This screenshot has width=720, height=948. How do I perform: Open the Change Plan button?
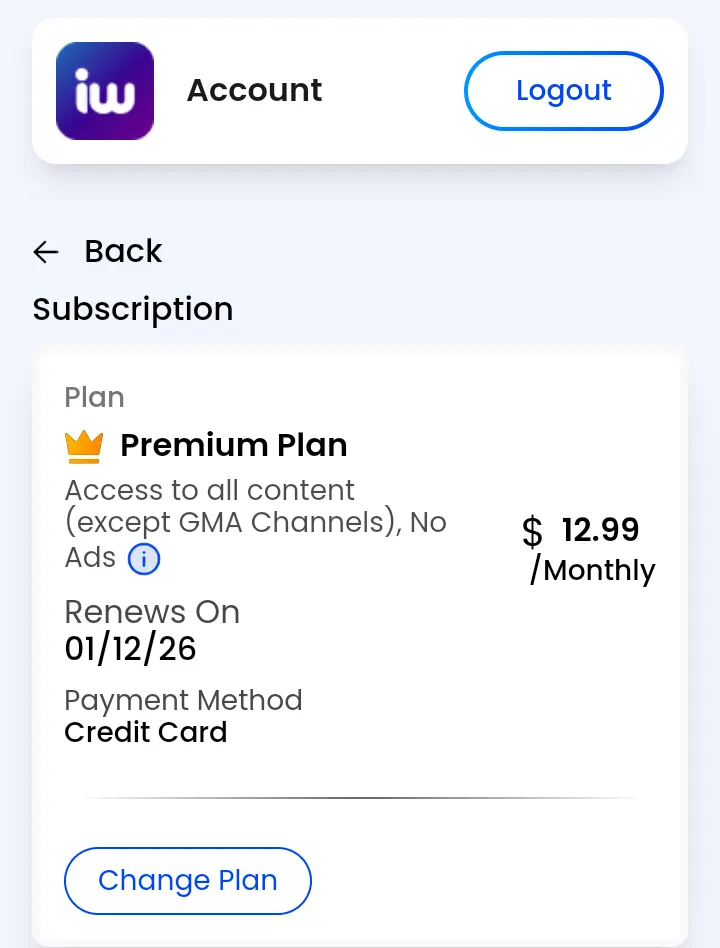click(x=188, y=880)
